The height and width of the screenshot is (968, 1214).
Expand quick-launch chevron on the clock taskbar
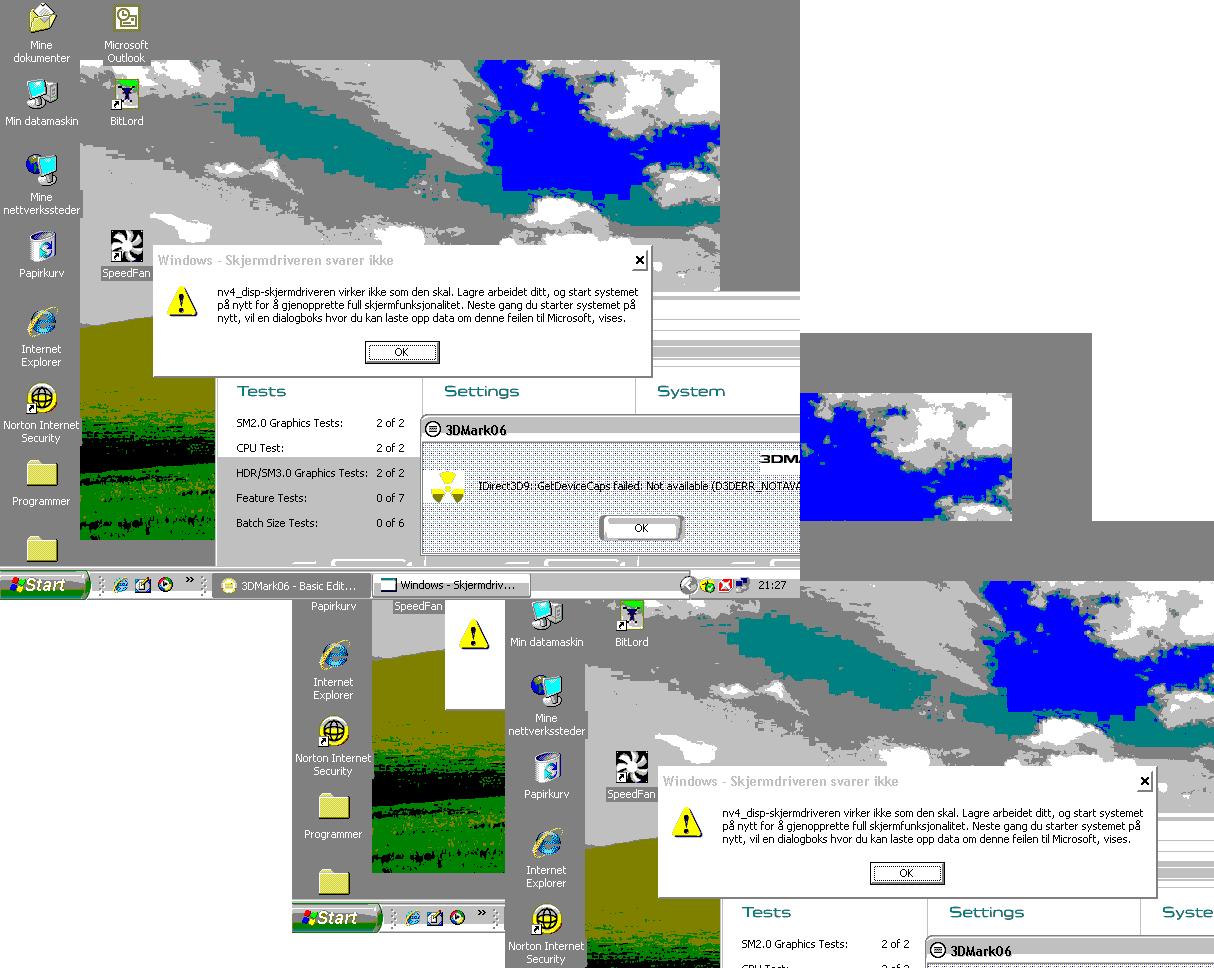click(190, 581)
